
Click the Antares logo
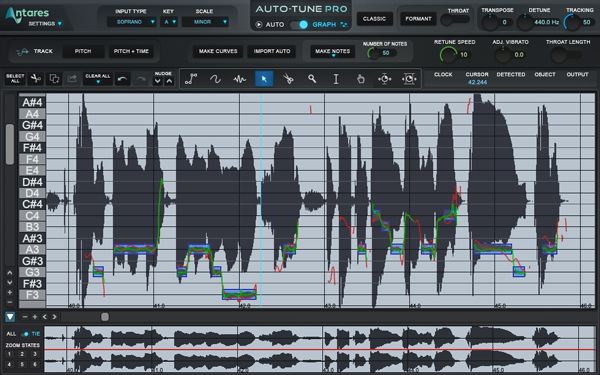[x=27, y=14]
